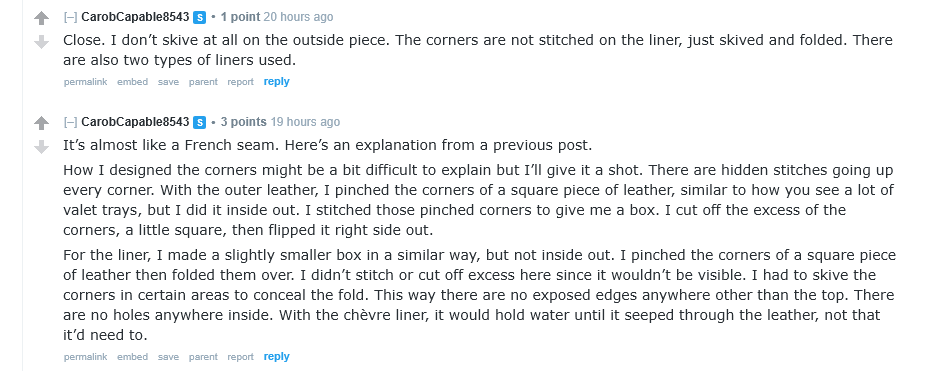Click the submitter S badge on first comment
The width and height of the screenshot is (935, 371).
(200, 17)
